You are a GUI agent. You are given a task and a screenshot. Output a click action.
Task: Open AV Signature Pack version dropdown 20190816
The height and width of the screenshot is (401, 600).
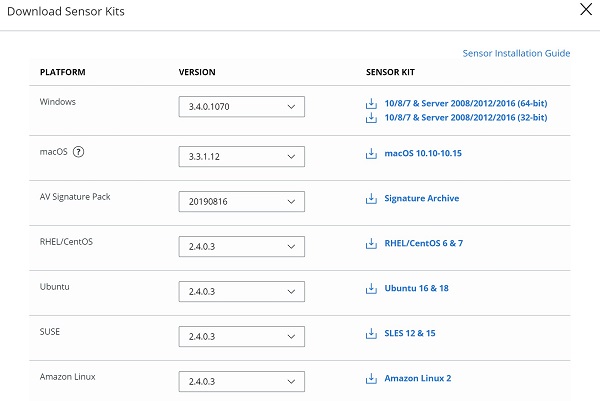click(241, 201)
